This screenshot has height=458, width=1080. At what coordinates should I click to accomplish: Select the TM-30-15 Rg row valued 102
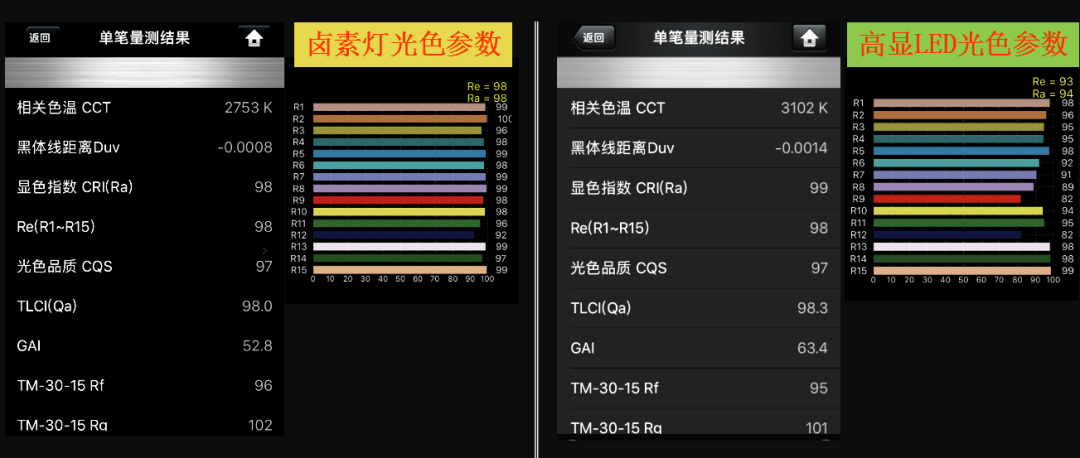pos(145,421)
